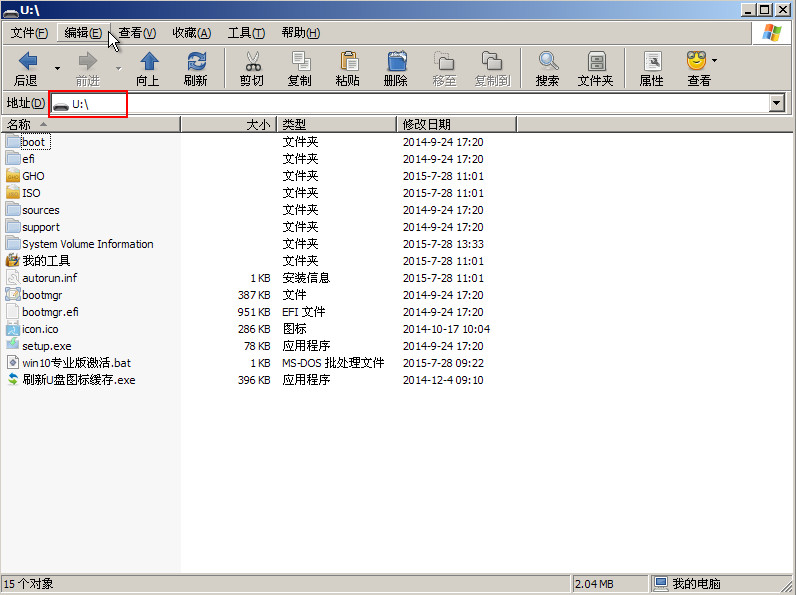Open the 文件(F) menu
796x595 pixels.
pos(29,33)
